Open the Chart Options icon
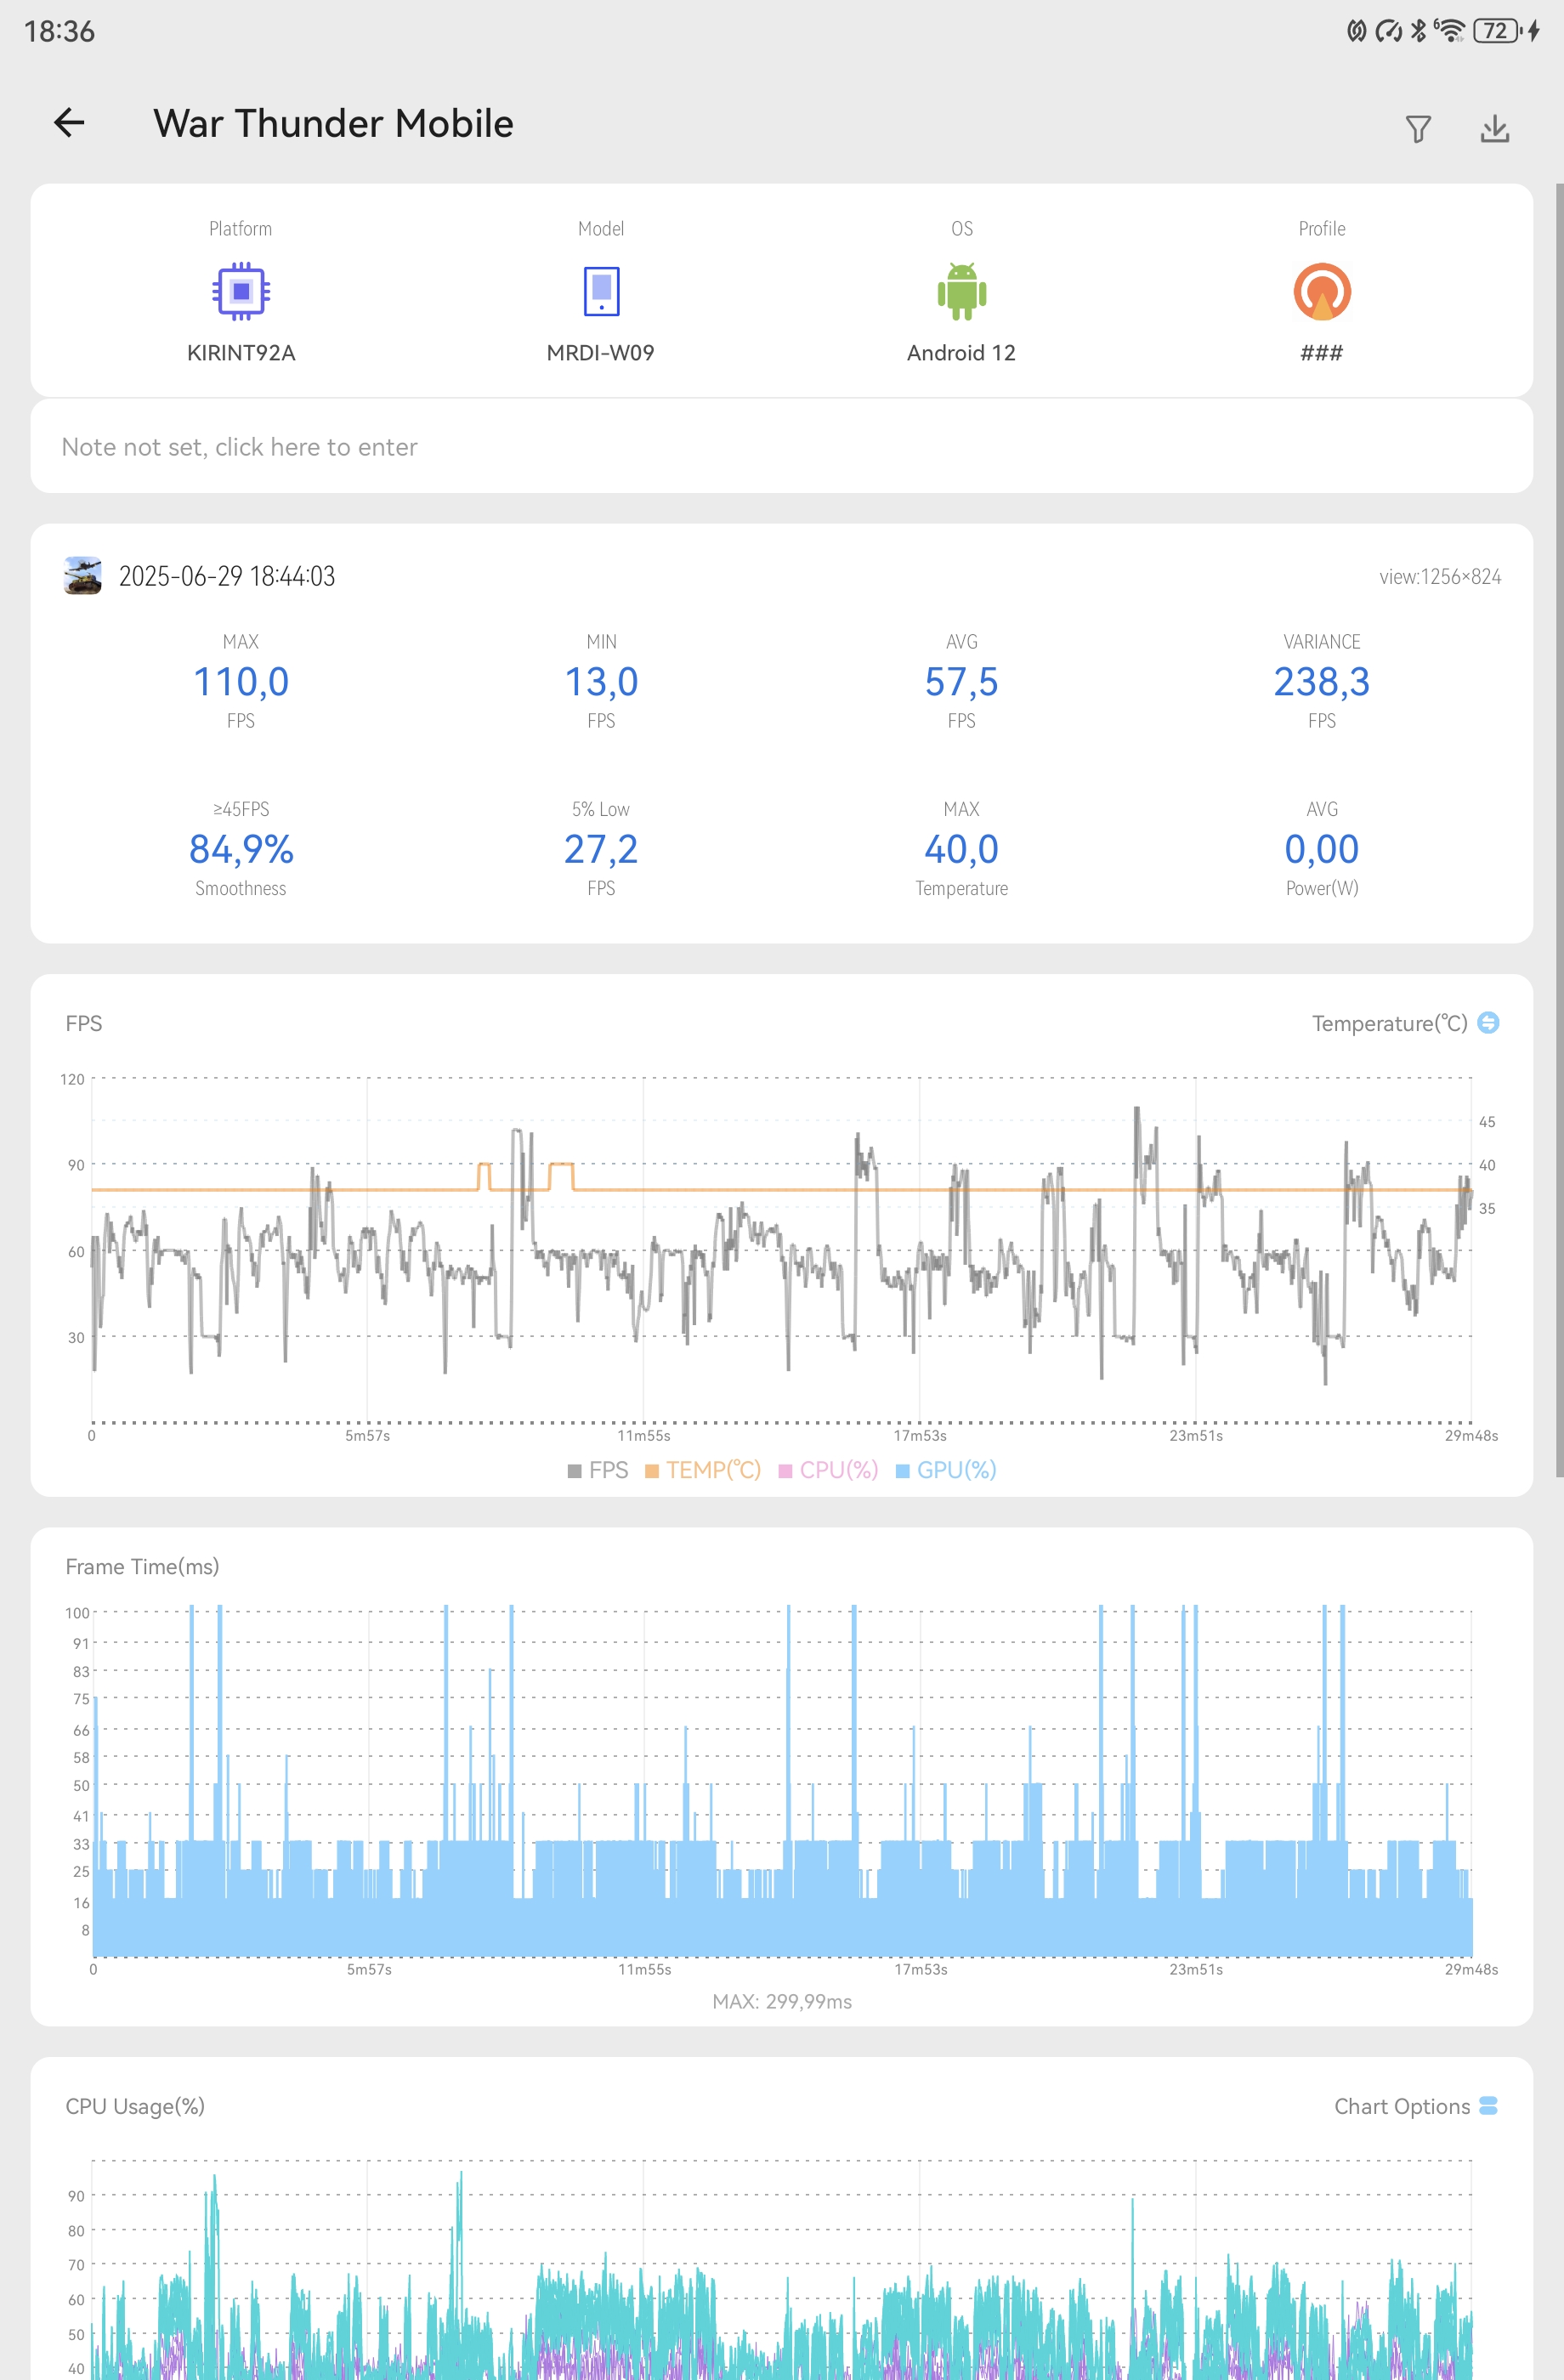Screen dimensions: 1564x2380 (x=1488, y=2106)
